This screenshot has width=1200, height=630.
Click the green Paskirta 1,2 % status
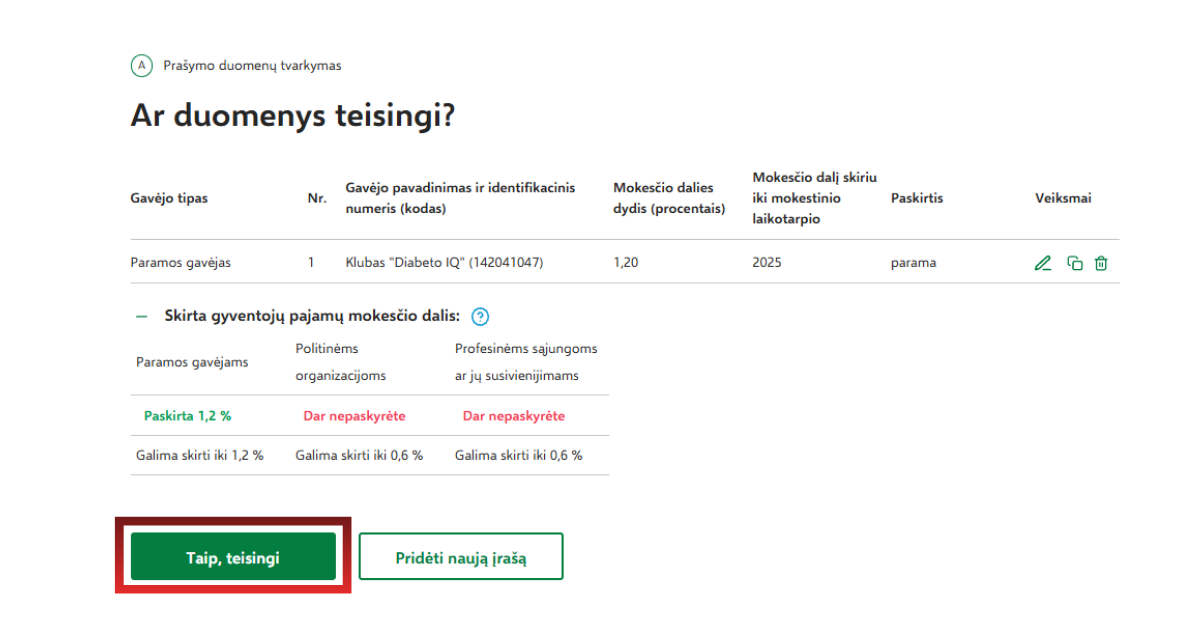pyautogui.click(x=187, y=416)
